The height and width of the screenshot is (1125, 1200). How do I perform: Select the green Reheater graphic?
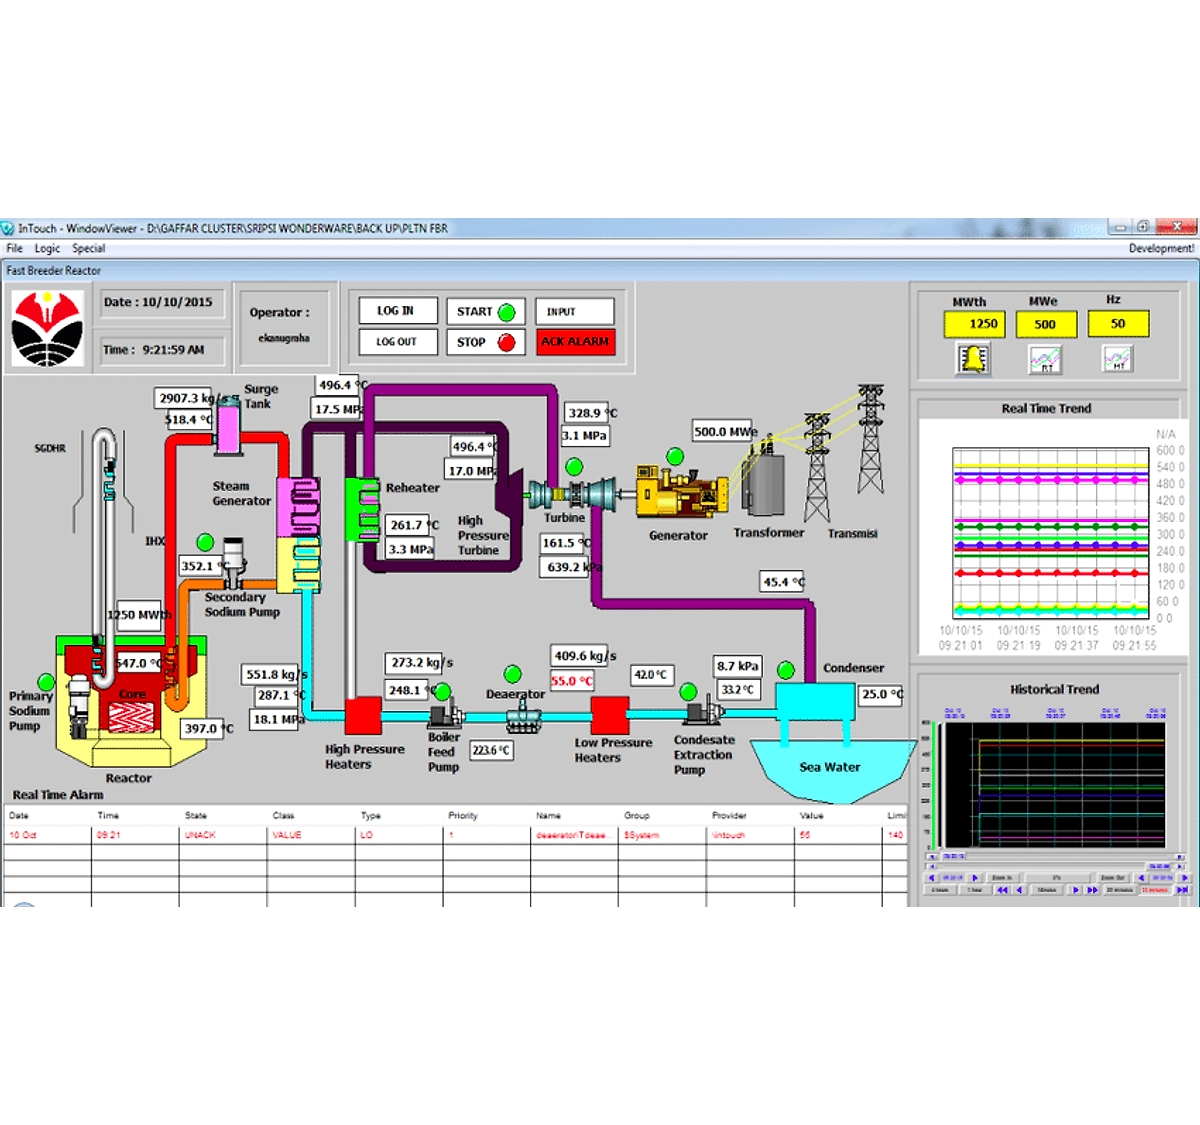362,509
